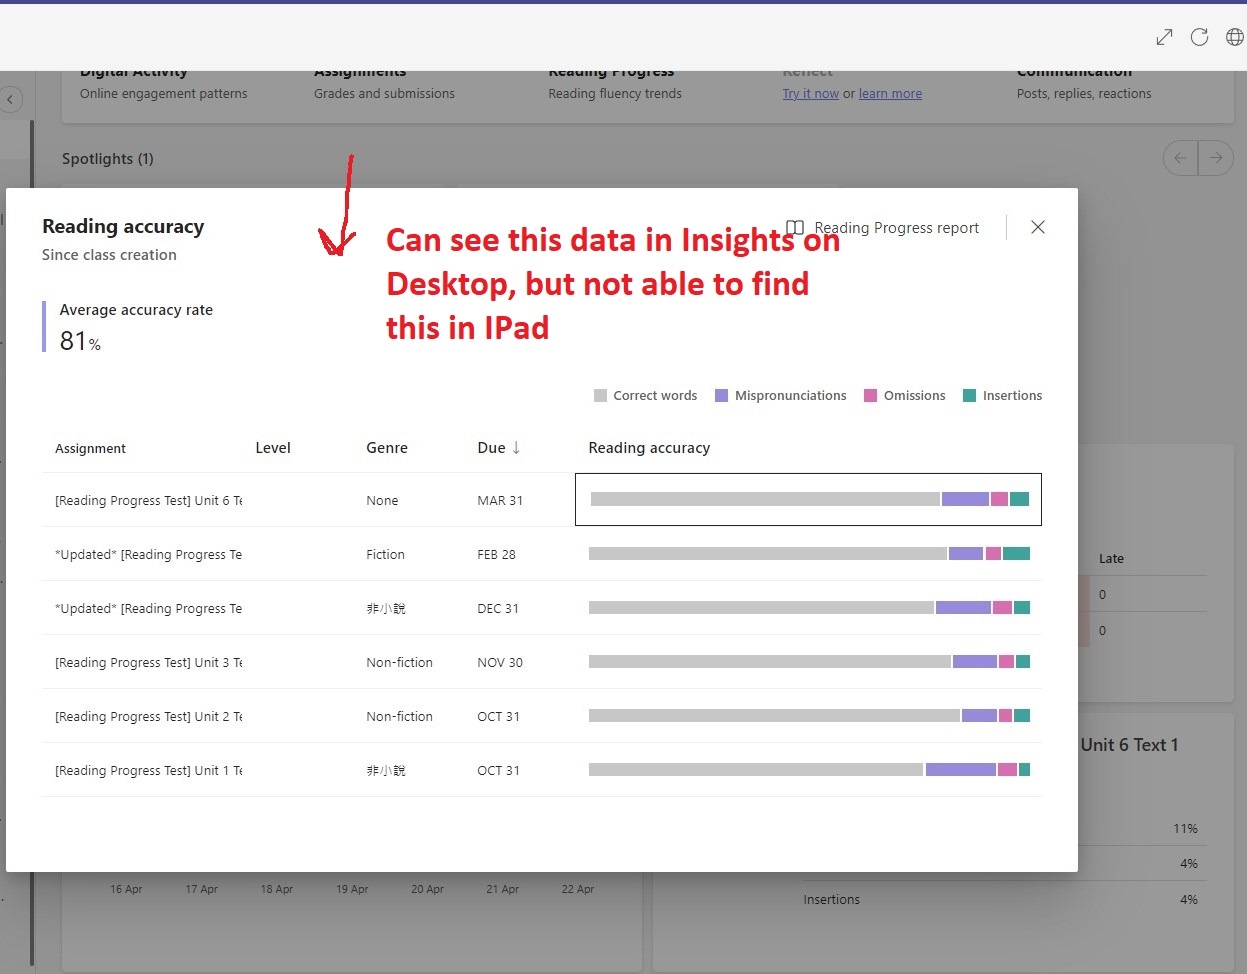The image size is (1247, 974).
Task: Click the Level column header
Action: tap(273, 448)
